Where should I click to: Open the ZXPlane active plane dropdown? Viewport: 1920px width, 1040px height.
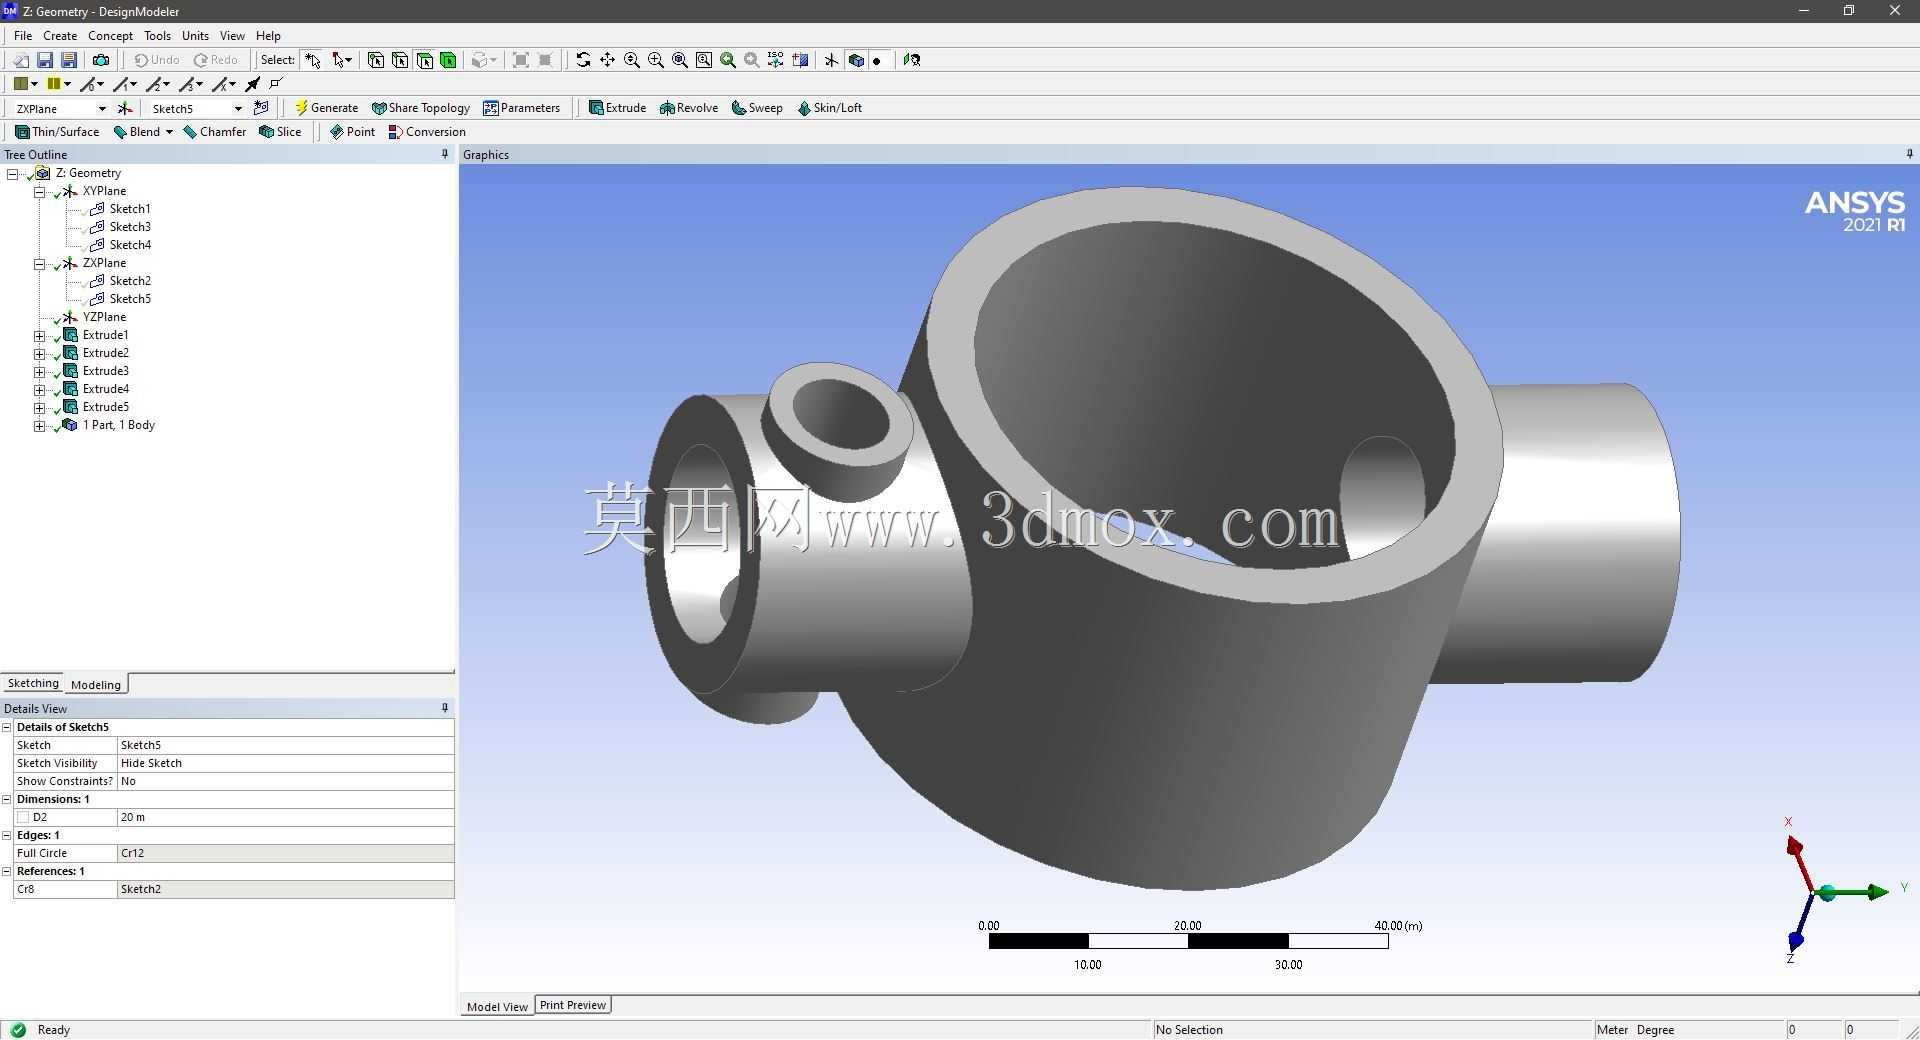coord(102,108)
